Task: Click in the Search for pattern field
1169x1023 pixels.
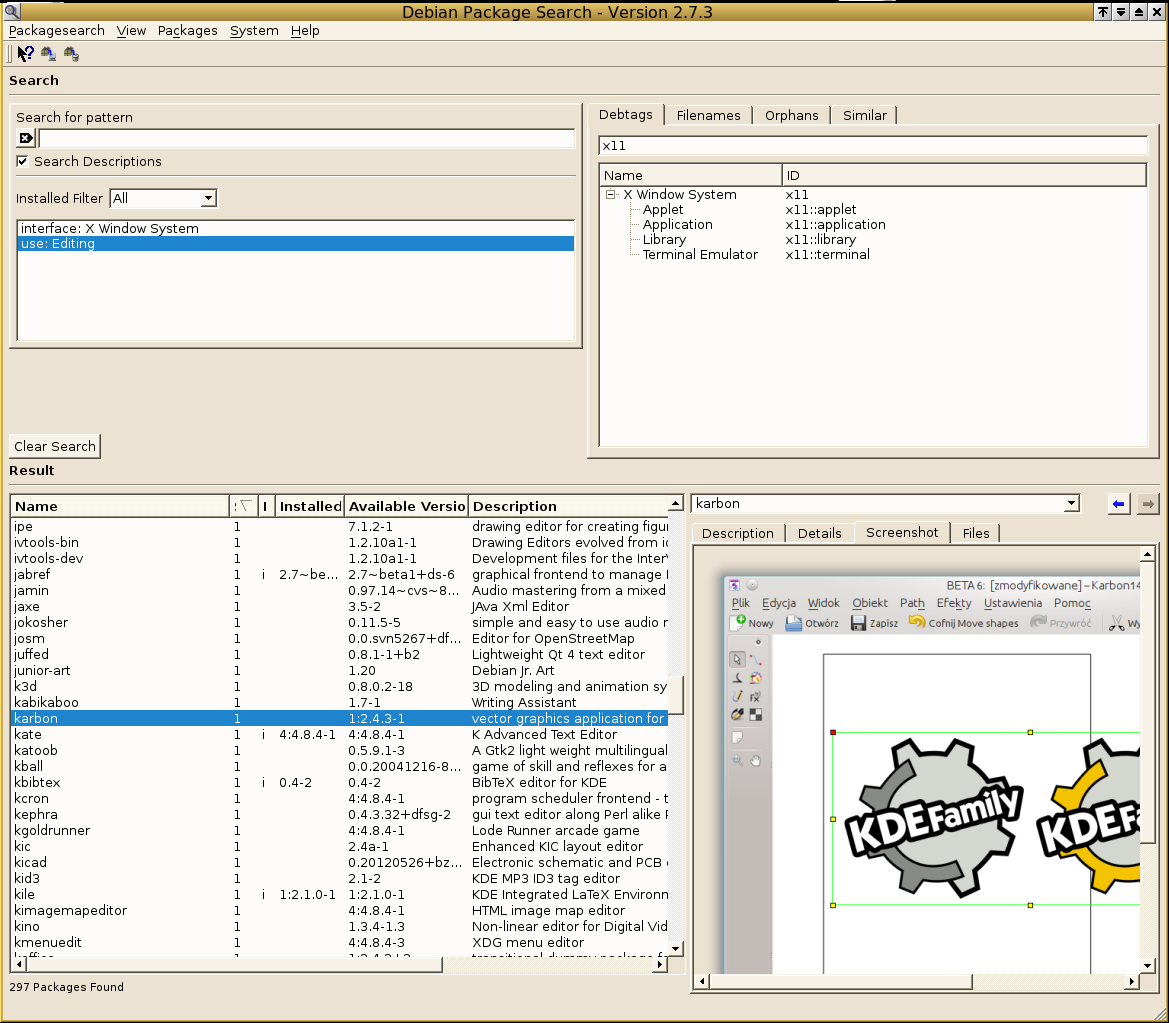Action: pyautogui.click(x=306, y=138)
